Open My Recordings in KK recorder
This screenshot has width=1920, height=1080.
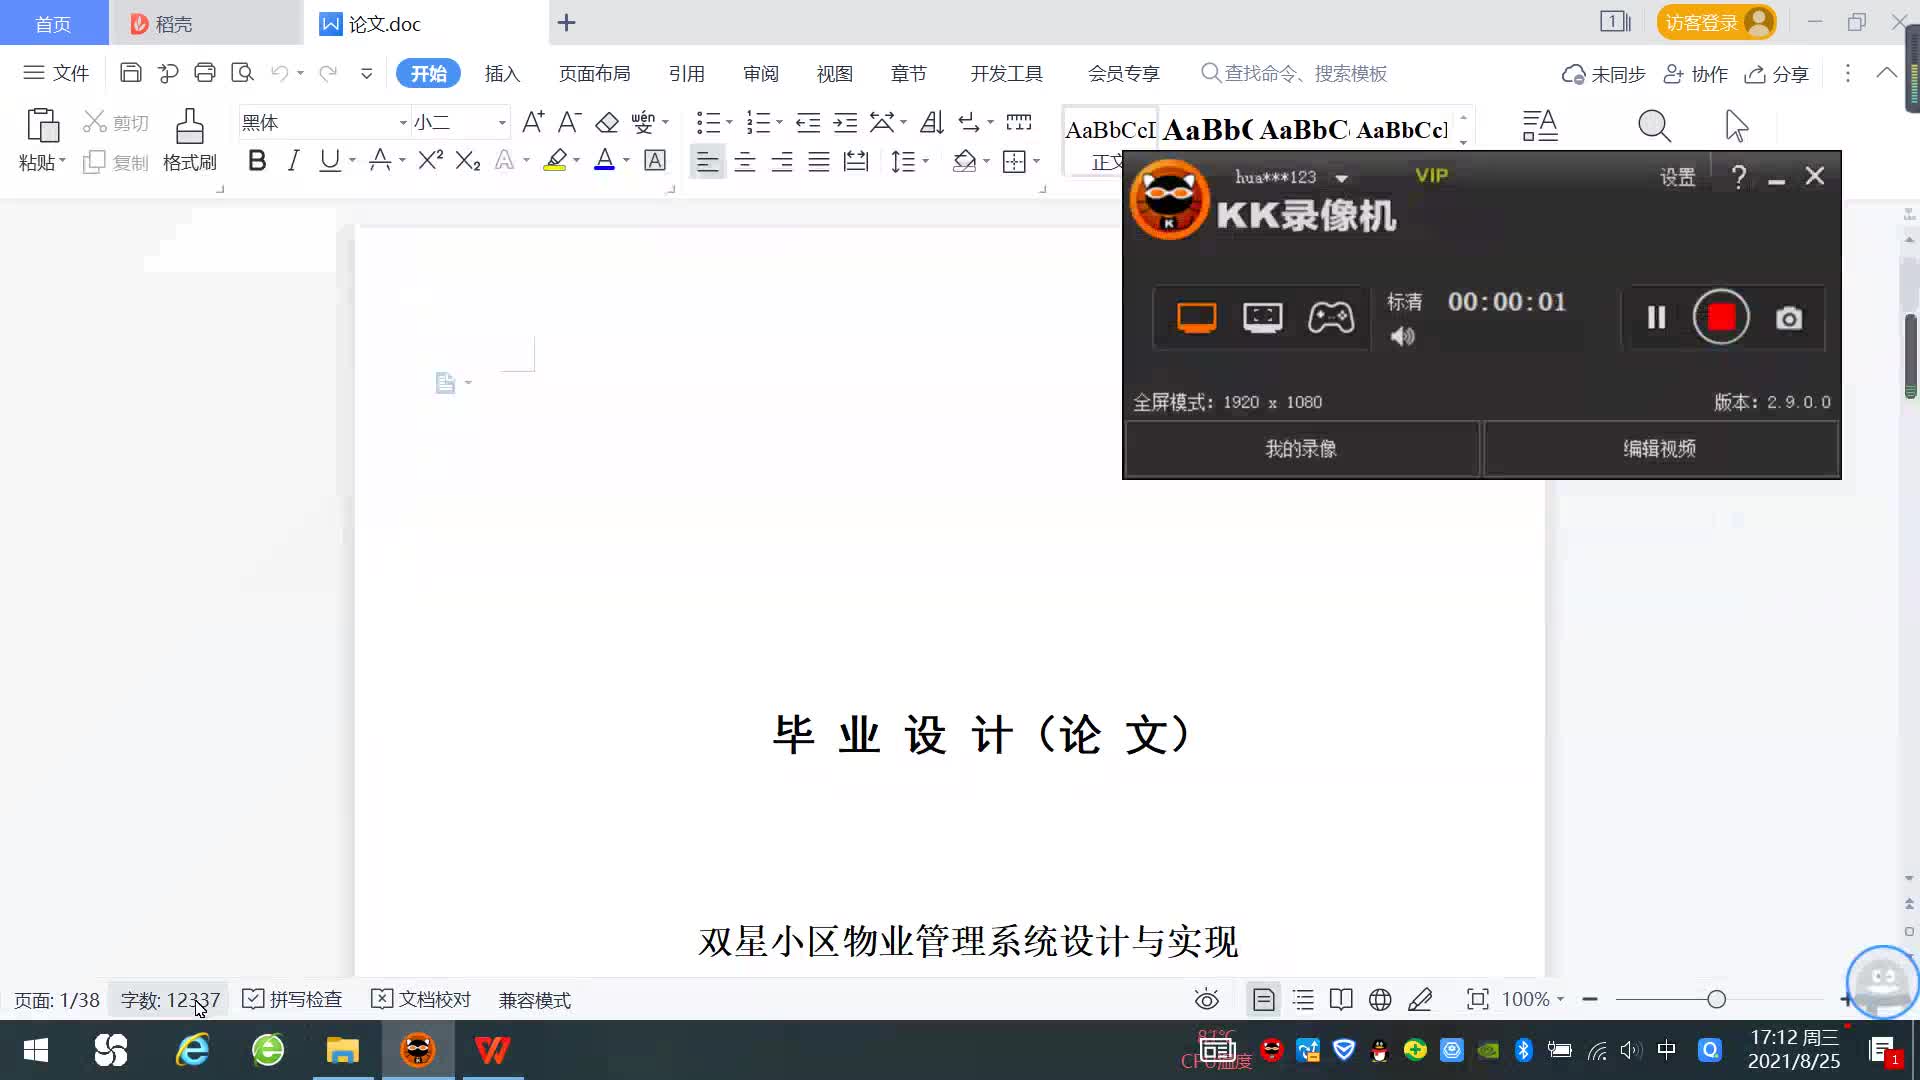point(1301,449)
